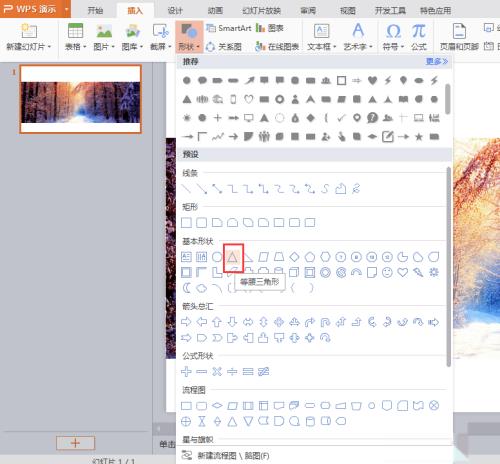Pick the straight line shape
Screen dimensions: 500x464
tap(186, 189)
